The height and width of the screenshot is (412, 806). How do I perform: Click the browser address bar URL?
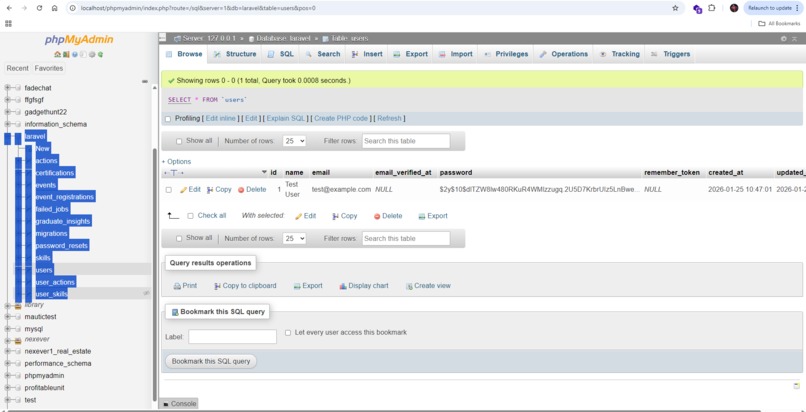click(x=198, y=8)
